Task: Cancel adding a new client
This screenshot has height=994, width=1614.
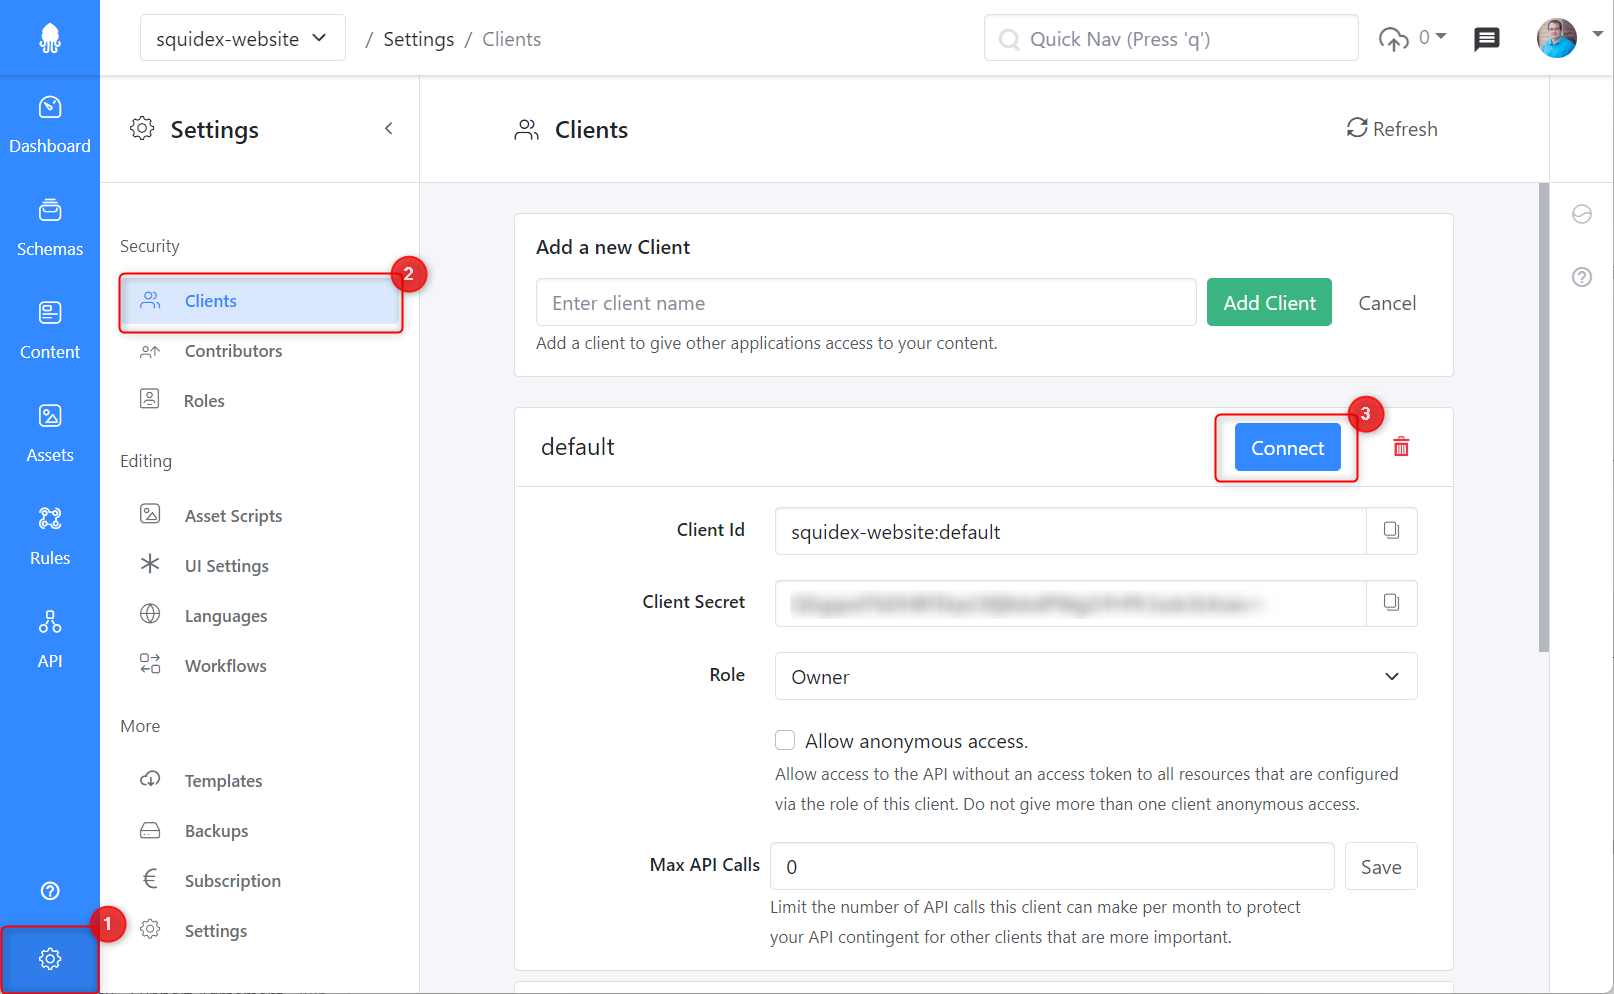Action: coord(1386,302)
